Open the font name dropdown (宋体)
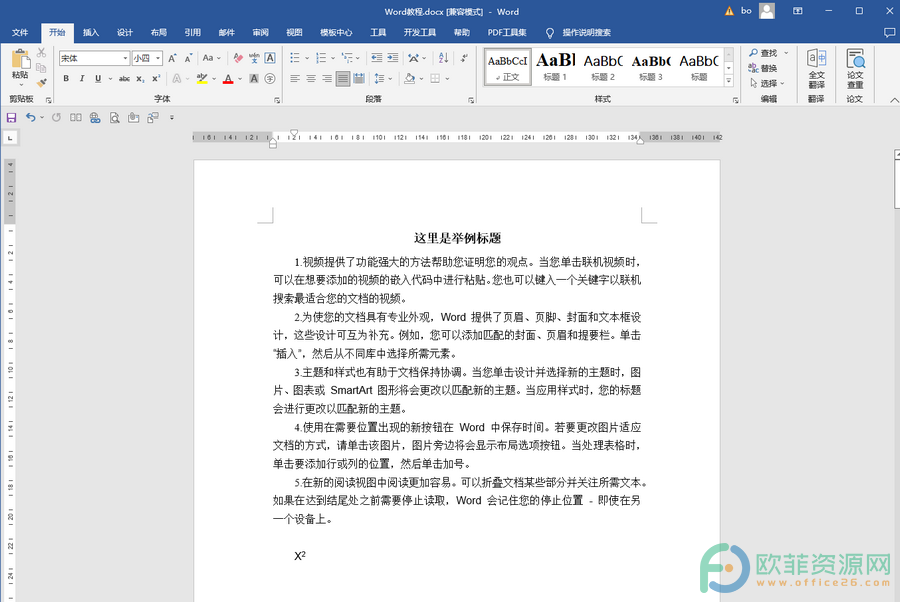900x602 pixels. [x=125, y=58]
